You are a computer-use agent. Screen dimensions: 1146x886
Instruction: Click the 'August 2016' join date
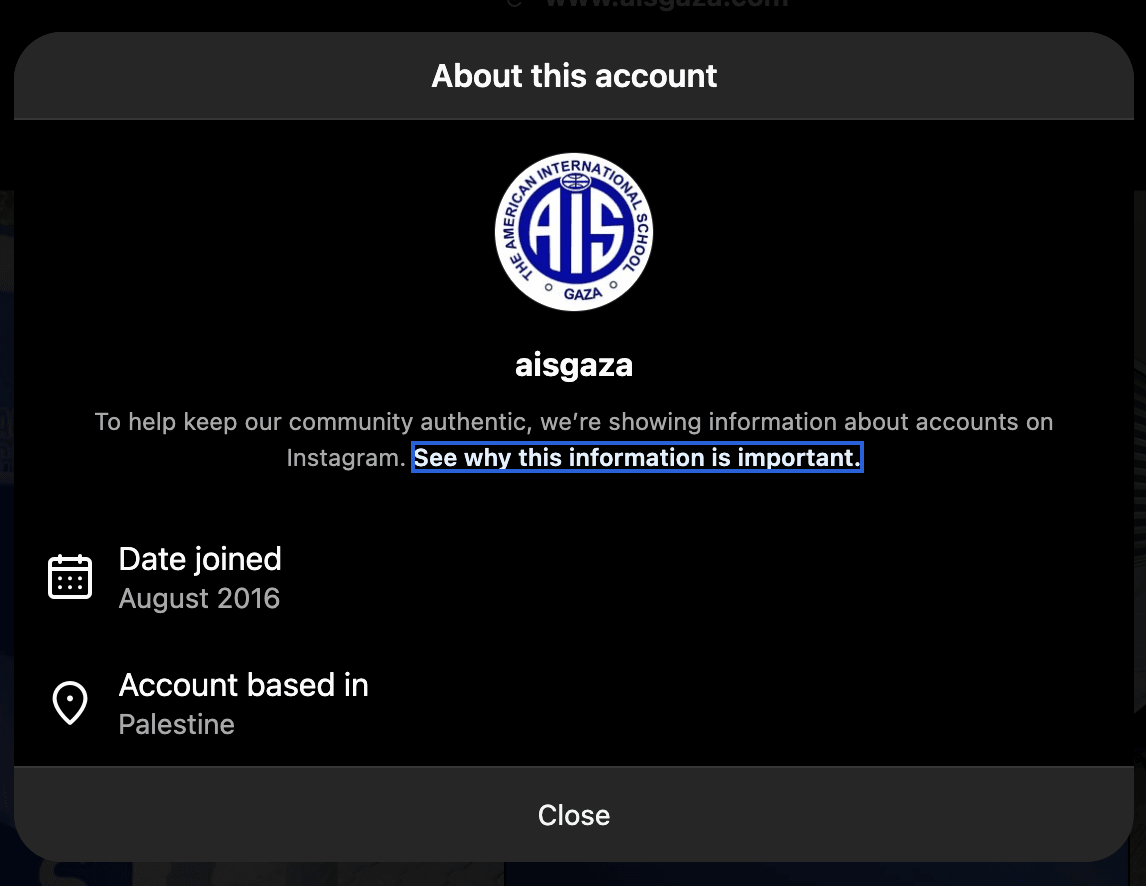199,599
